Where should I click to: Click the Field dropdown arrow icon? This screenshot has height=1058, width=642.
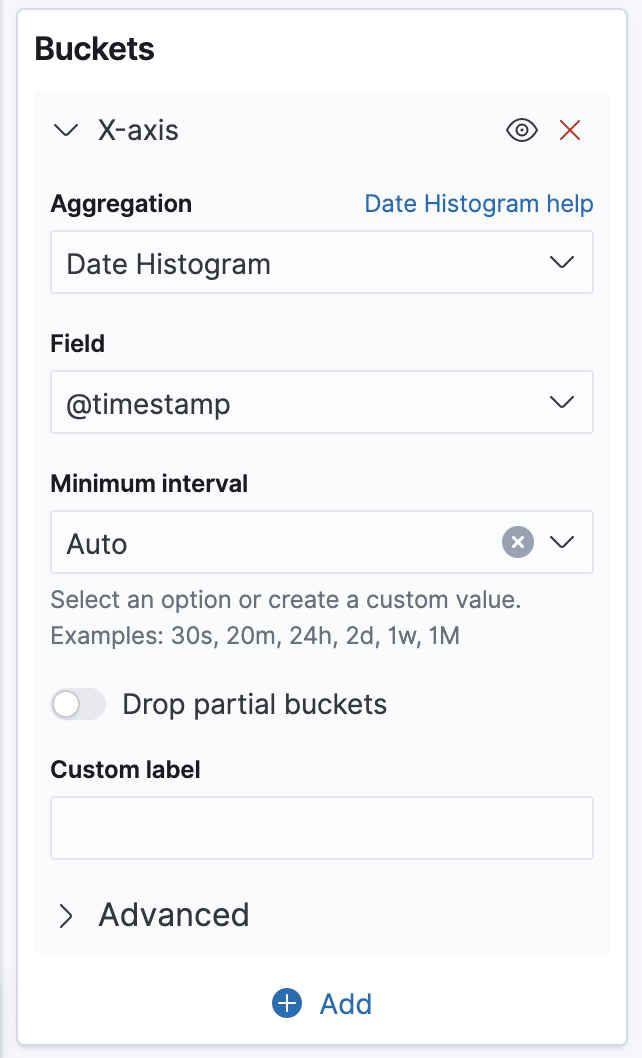click(562, 403)
